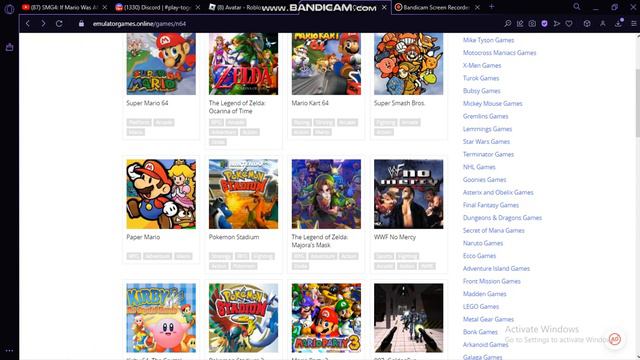Take a snapshot with camera icon
This screenshot has width=640, height=360.
pos(532,24)
